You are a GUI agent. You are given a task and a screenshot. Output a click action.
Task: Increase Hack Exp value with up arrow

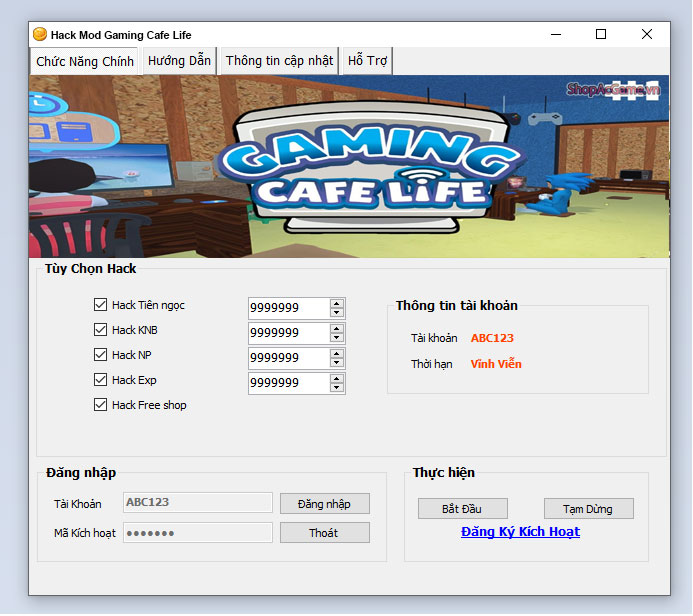(x=337, y=379)
